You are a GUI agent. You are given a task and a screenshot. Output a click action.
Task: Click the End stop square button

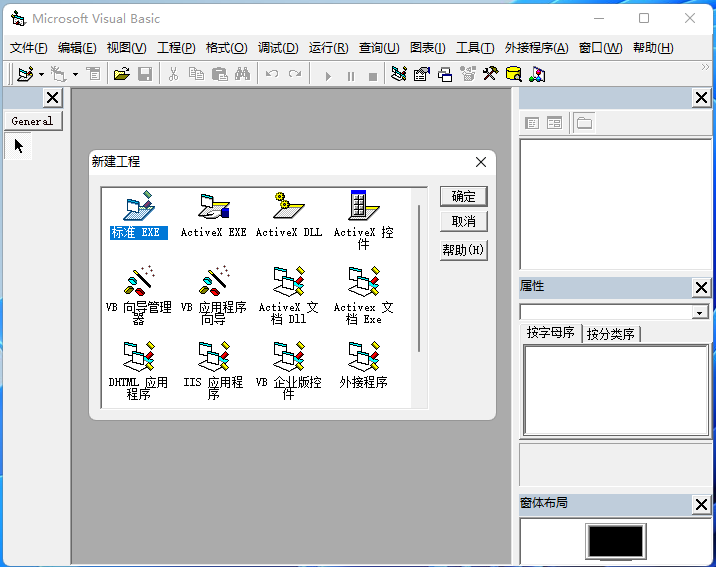[x=373, y=76]
